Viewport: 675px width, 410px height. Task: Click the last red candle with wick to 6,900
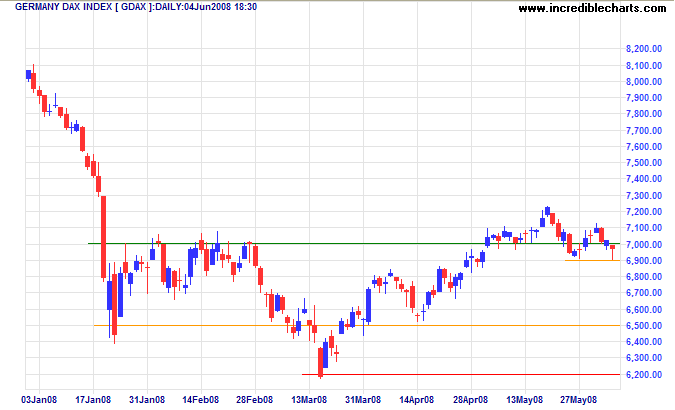(612, 252)
